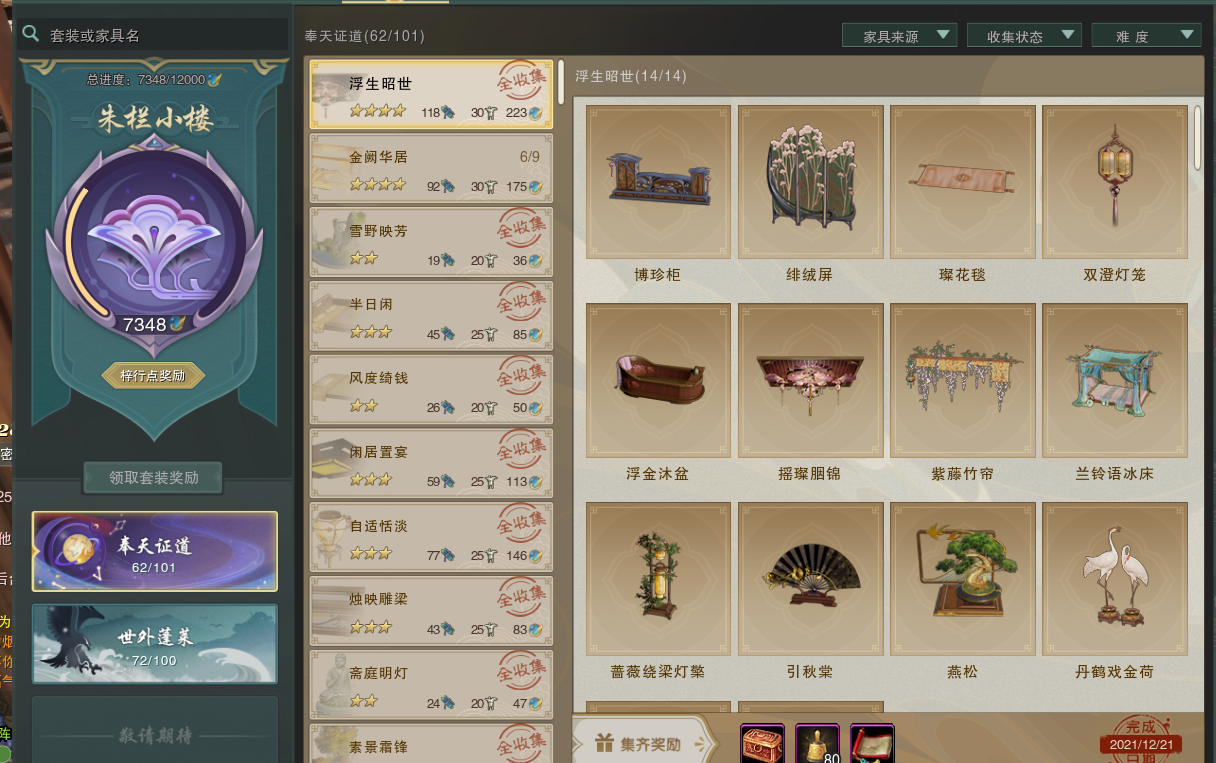Click the 领取套装奖励 button
1216x763 pixels.
[153, 478]
